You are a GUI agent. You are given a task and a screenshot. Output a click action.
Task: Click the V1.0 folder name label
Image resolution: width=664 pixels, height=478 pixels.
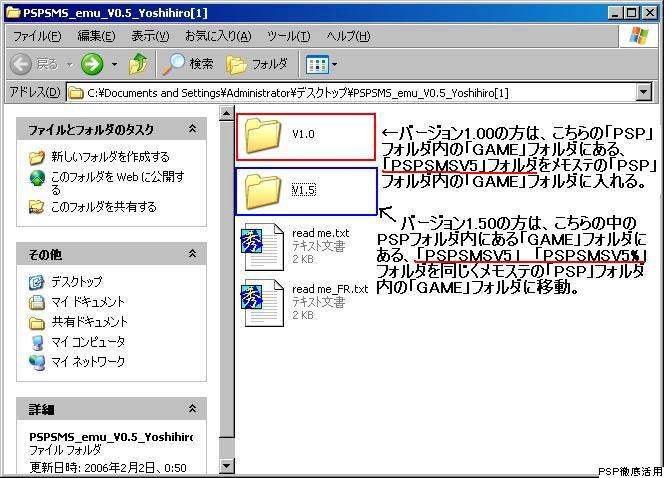[x=303, y=134]
